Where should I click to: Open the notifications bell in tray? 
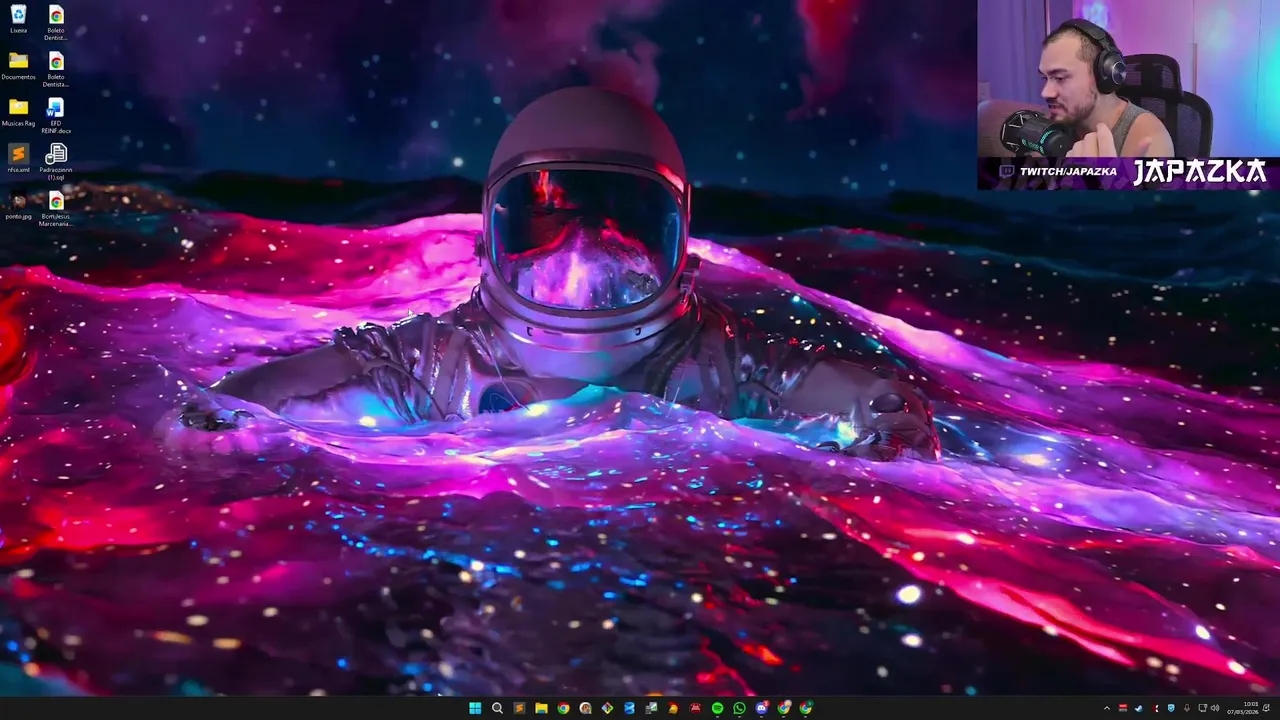1266,708
